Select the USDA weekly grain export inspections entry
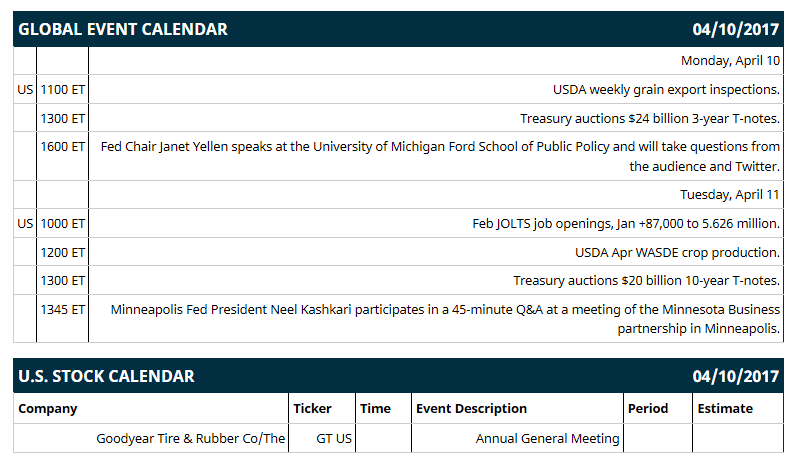The width and height of the screenshot is (805, 468). 666,90
